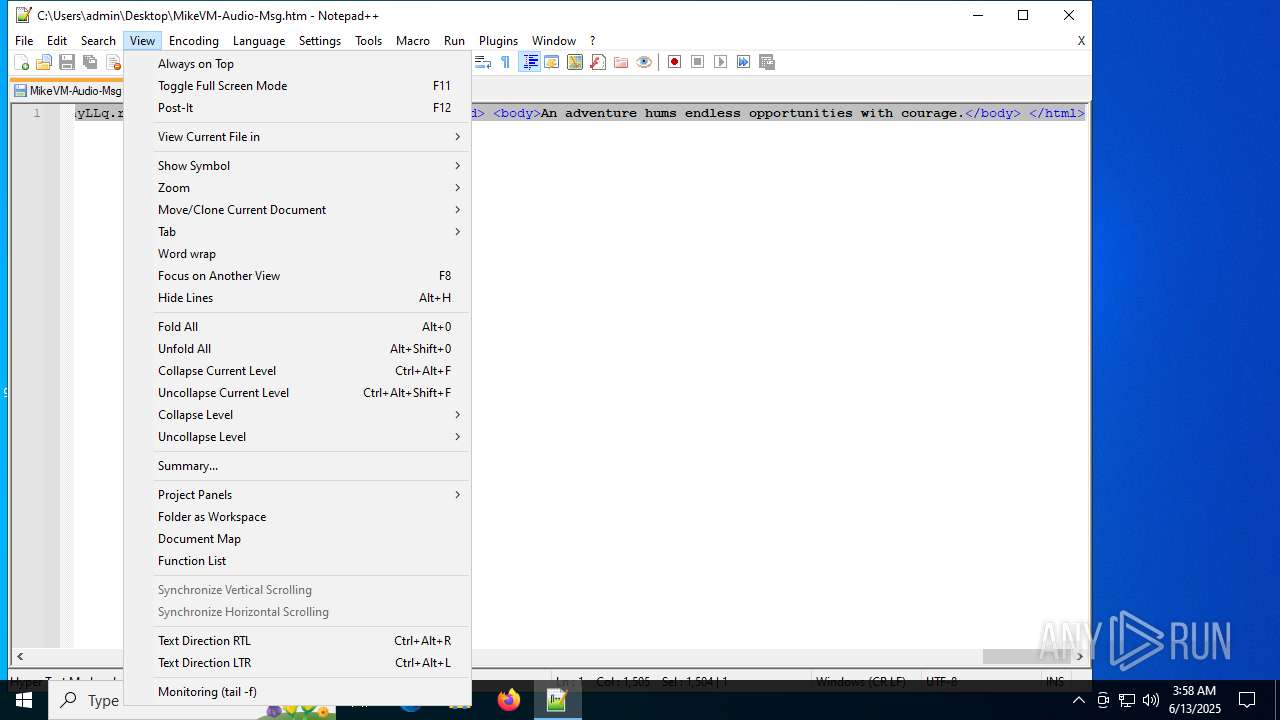
Task: Expand the Show Symbol submenu
Action: tap(297, 166)
